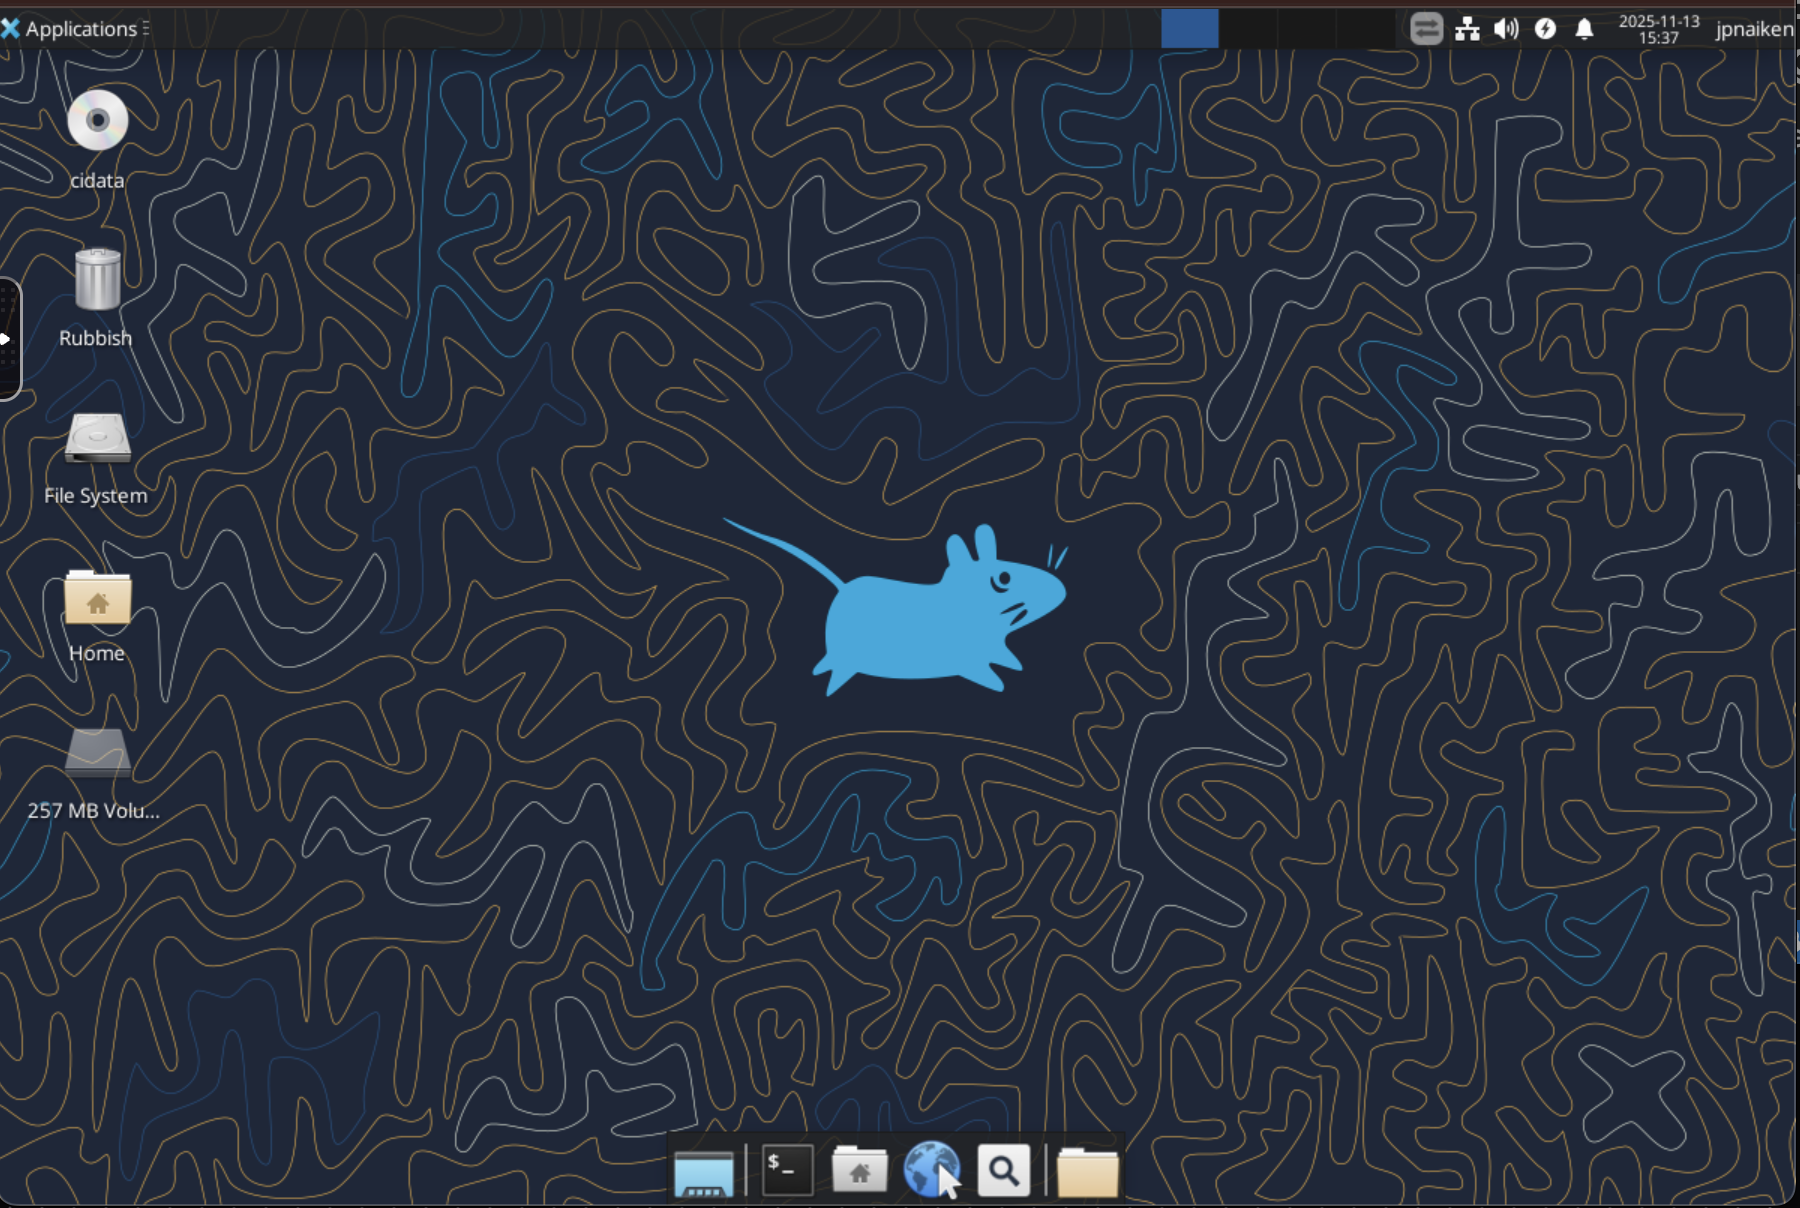Click the notifications bell in the tray
1800x1208 pixels.
[x=1586, y=28]
